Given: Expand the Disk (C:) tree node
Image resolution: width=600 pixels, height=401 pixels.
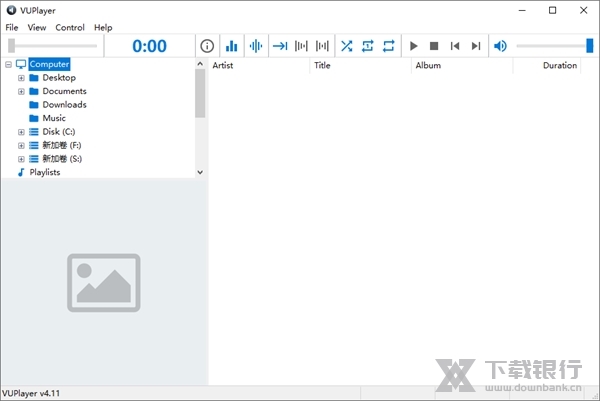Looking at the screenshot, I should click(21, 132).
